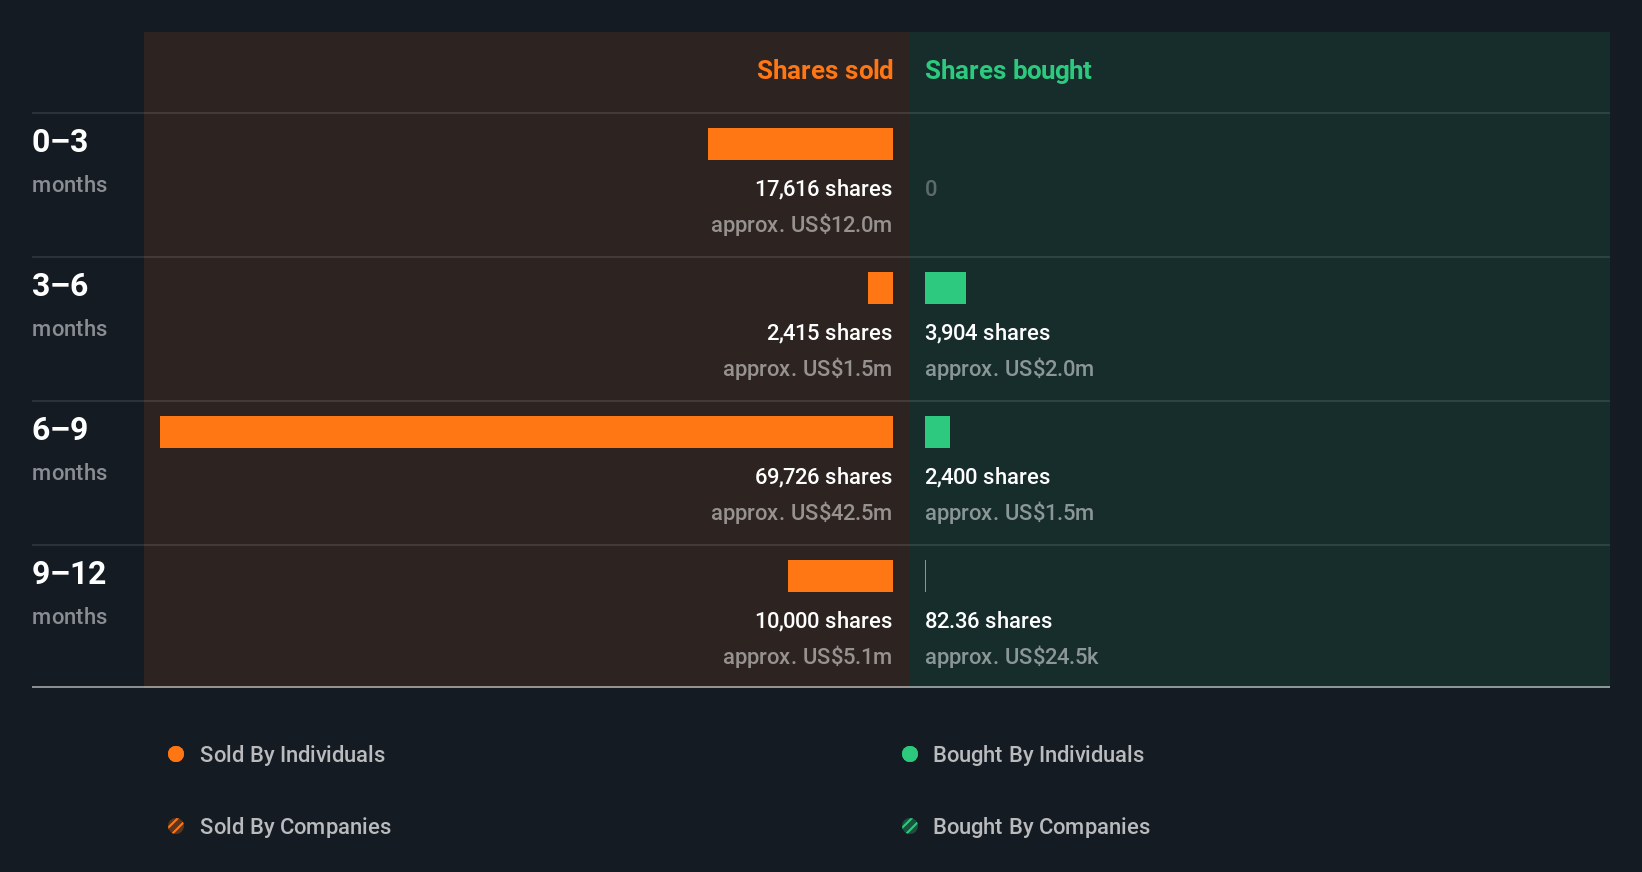Click the 6–9 months orange sold bar
This screenshot has height=872, width=1642.
(x=526, y=432)
